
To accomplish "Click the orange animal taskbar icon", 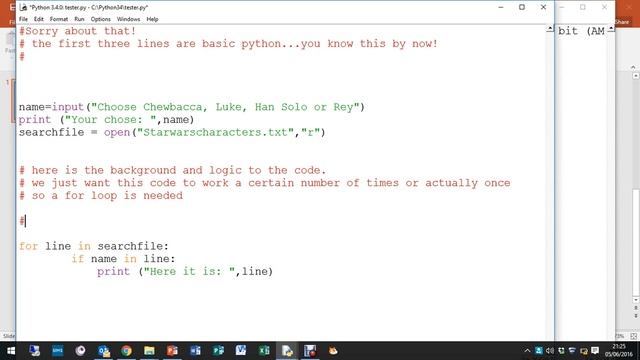I will [x=333, y=351].
